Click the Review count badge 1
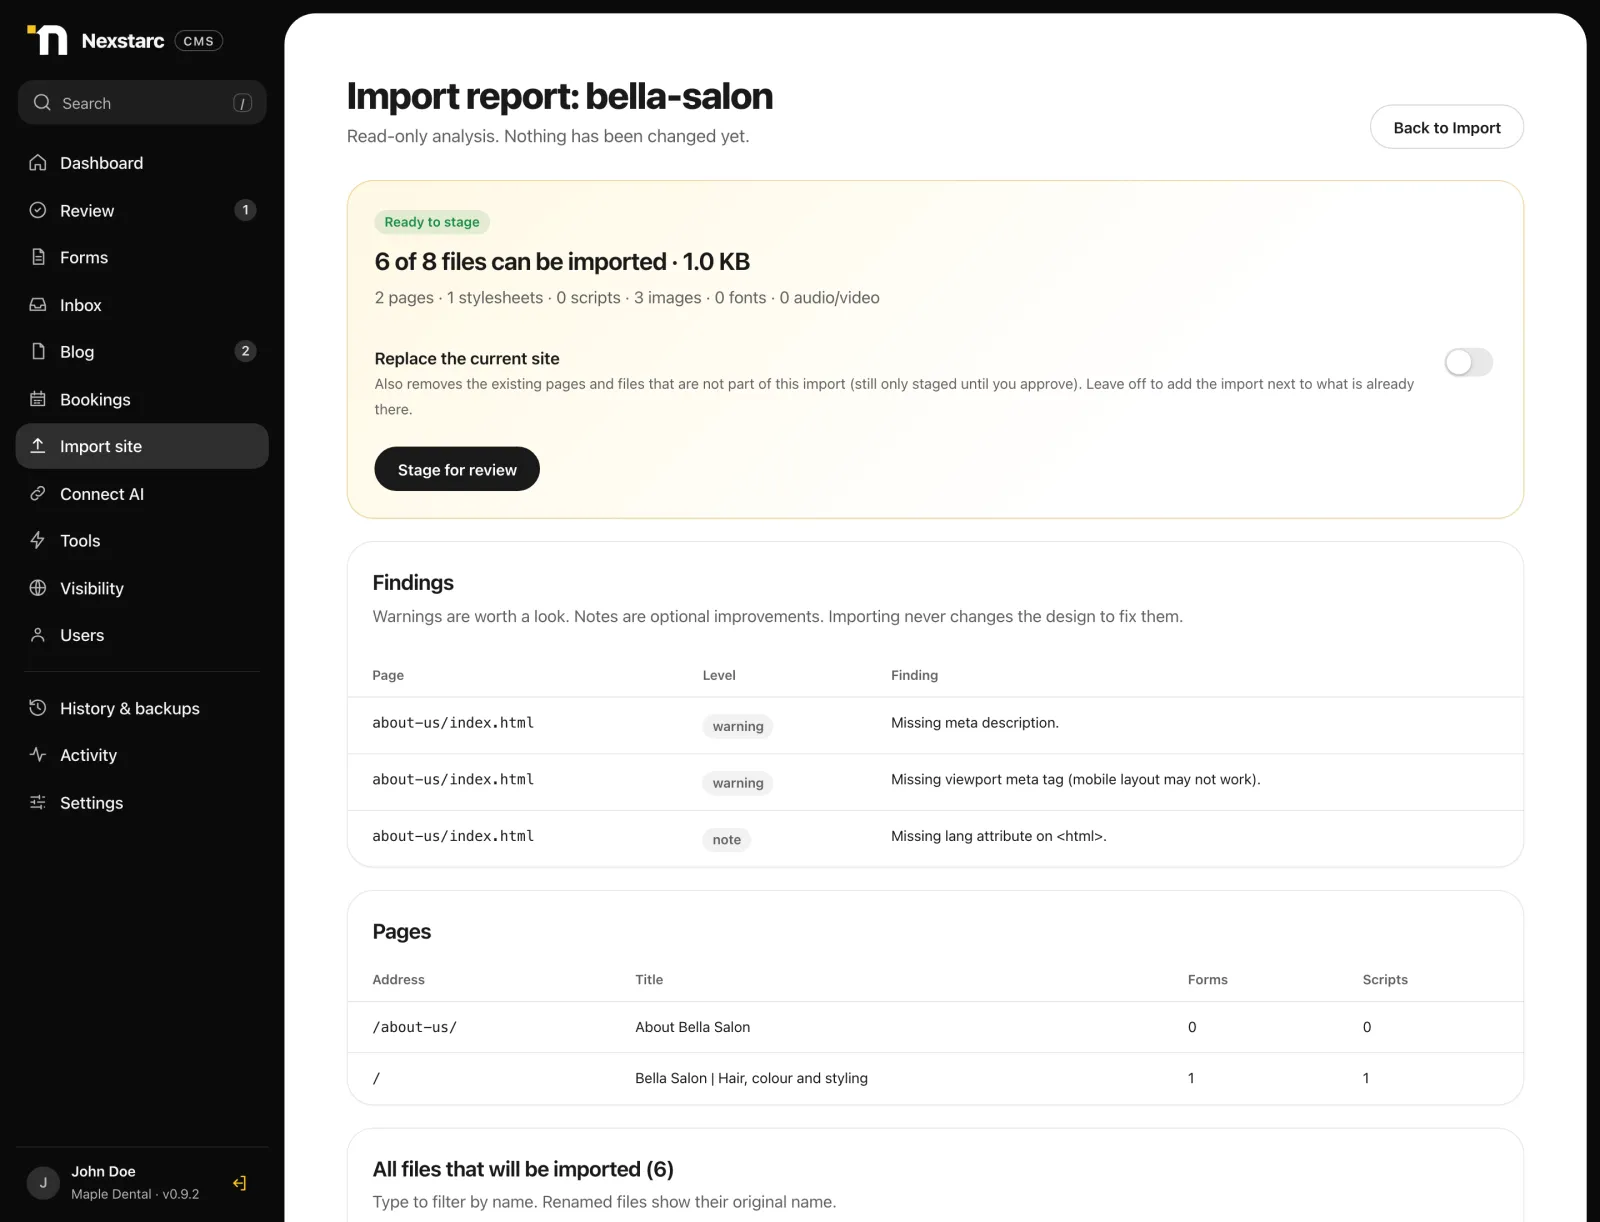 245,210
